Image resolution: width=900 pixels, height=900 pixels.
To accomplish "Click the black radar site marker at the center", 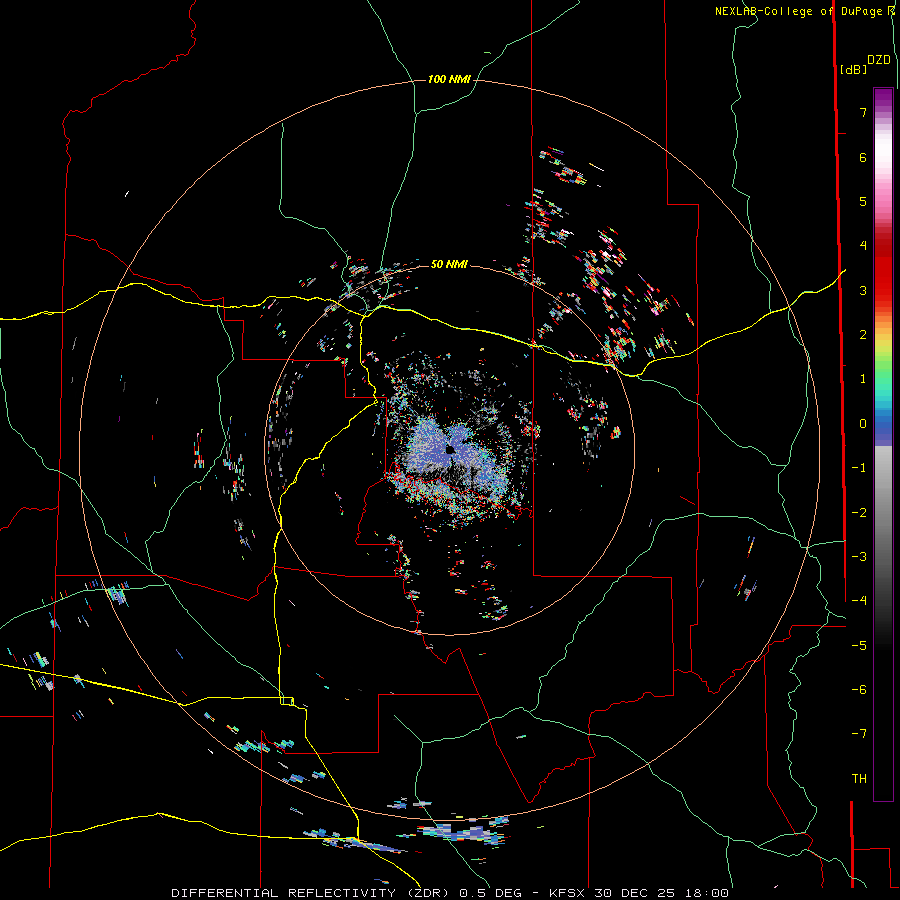I will (x=450, y=449).
